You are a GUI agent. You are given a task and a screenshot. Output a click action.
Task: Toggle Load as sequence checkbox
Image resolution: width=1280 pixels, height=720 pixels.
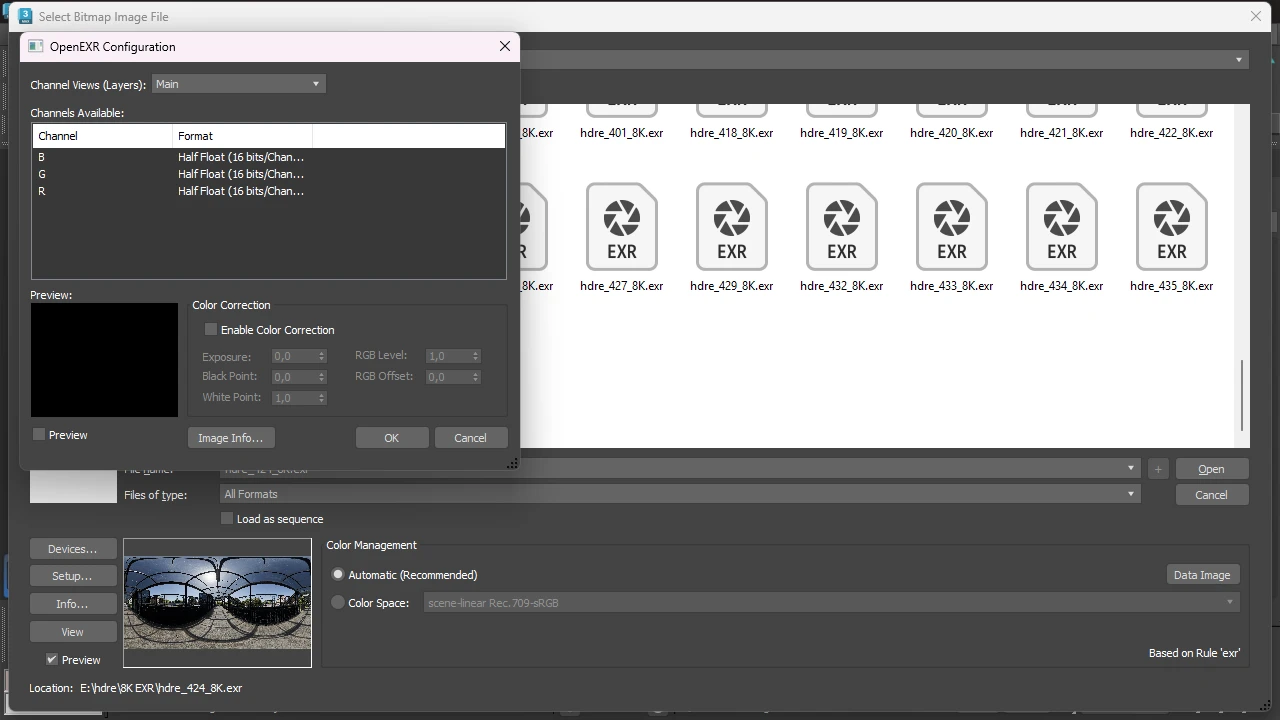[227, 518]
